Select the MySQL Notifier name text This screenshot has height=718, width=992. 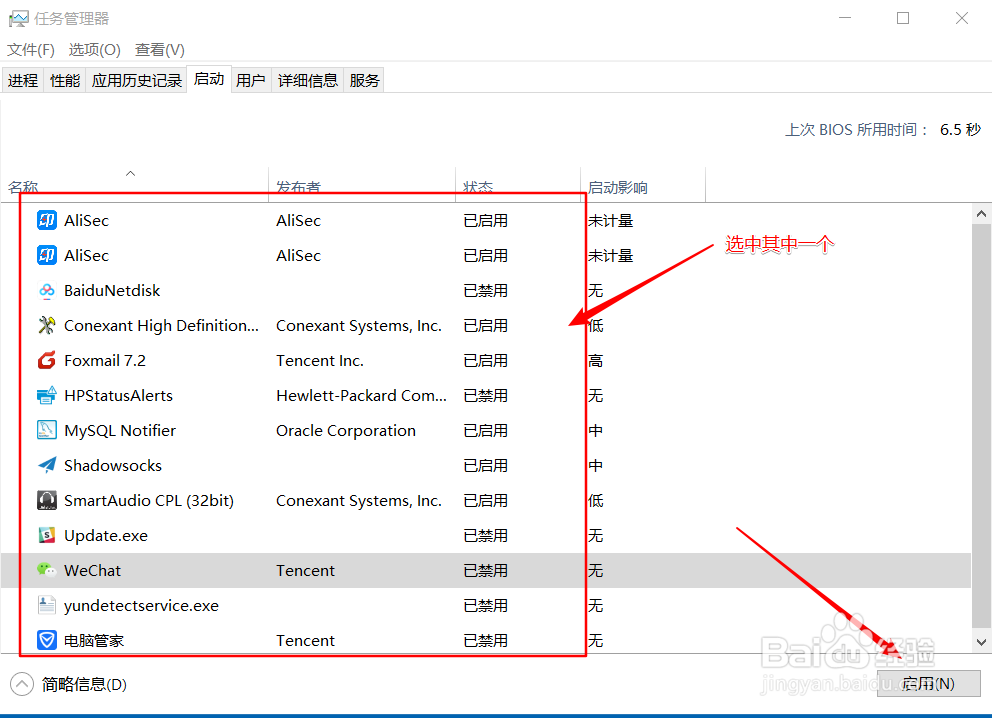click(120, 430)
